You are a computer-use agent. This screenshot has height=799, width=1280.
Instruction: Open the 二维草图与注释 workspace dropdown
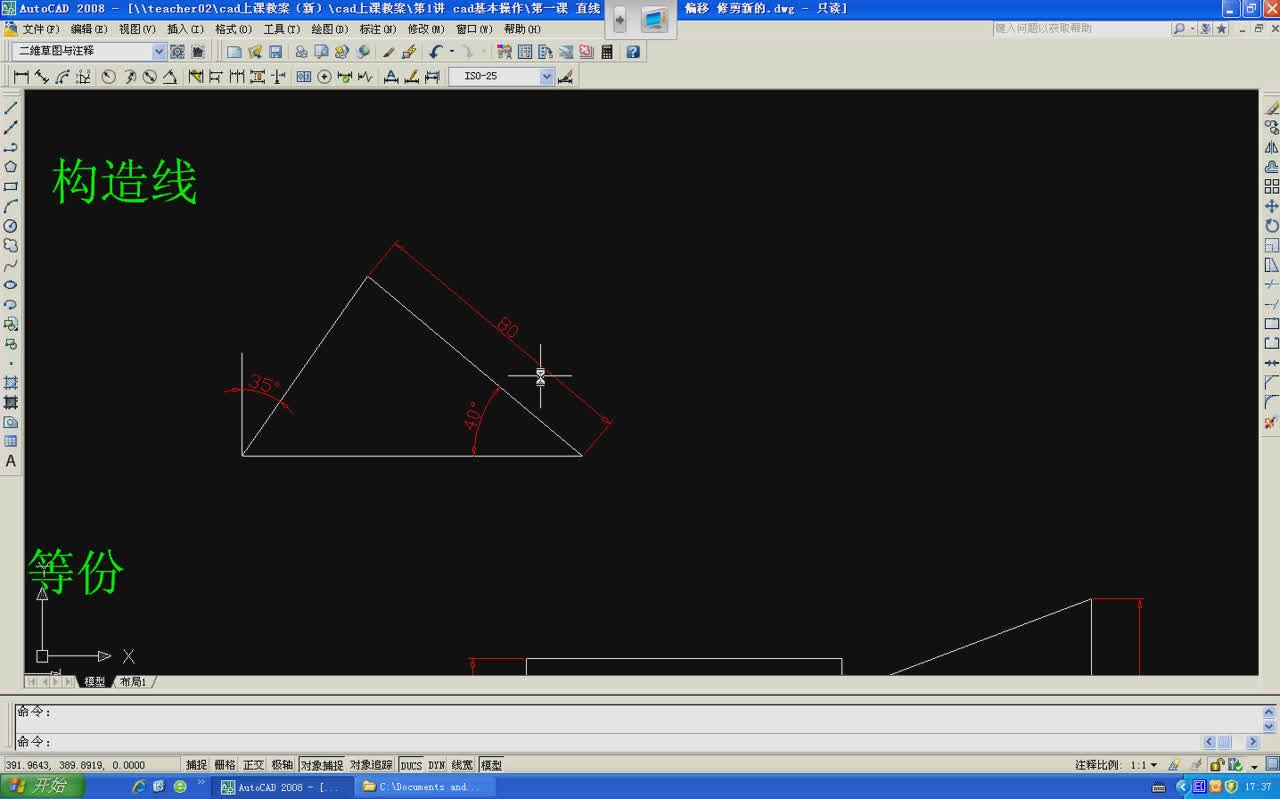pyautogui.click(x=159, y=51)
